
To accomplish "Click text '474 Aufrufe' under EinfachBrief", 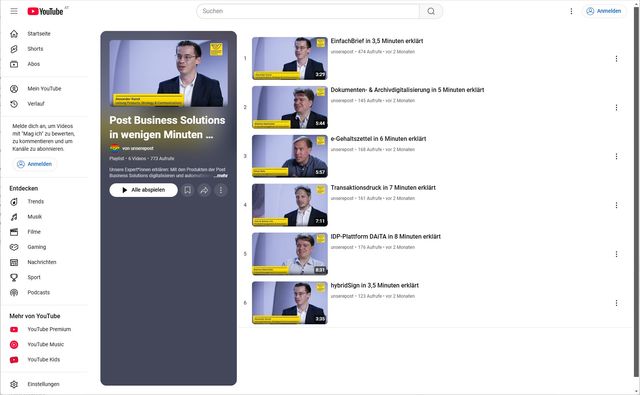I will pyautogui.click(x=370, y=52).
